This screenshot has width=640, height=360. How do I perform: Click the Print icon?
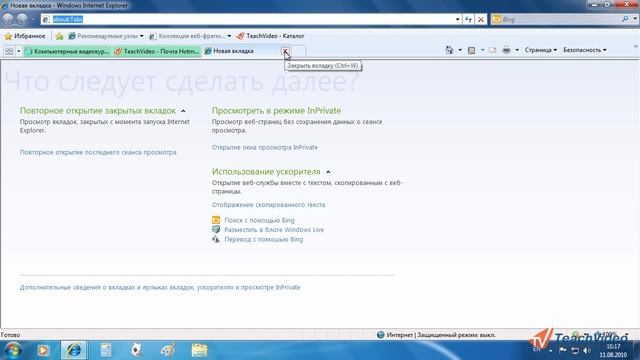[507, 50]
